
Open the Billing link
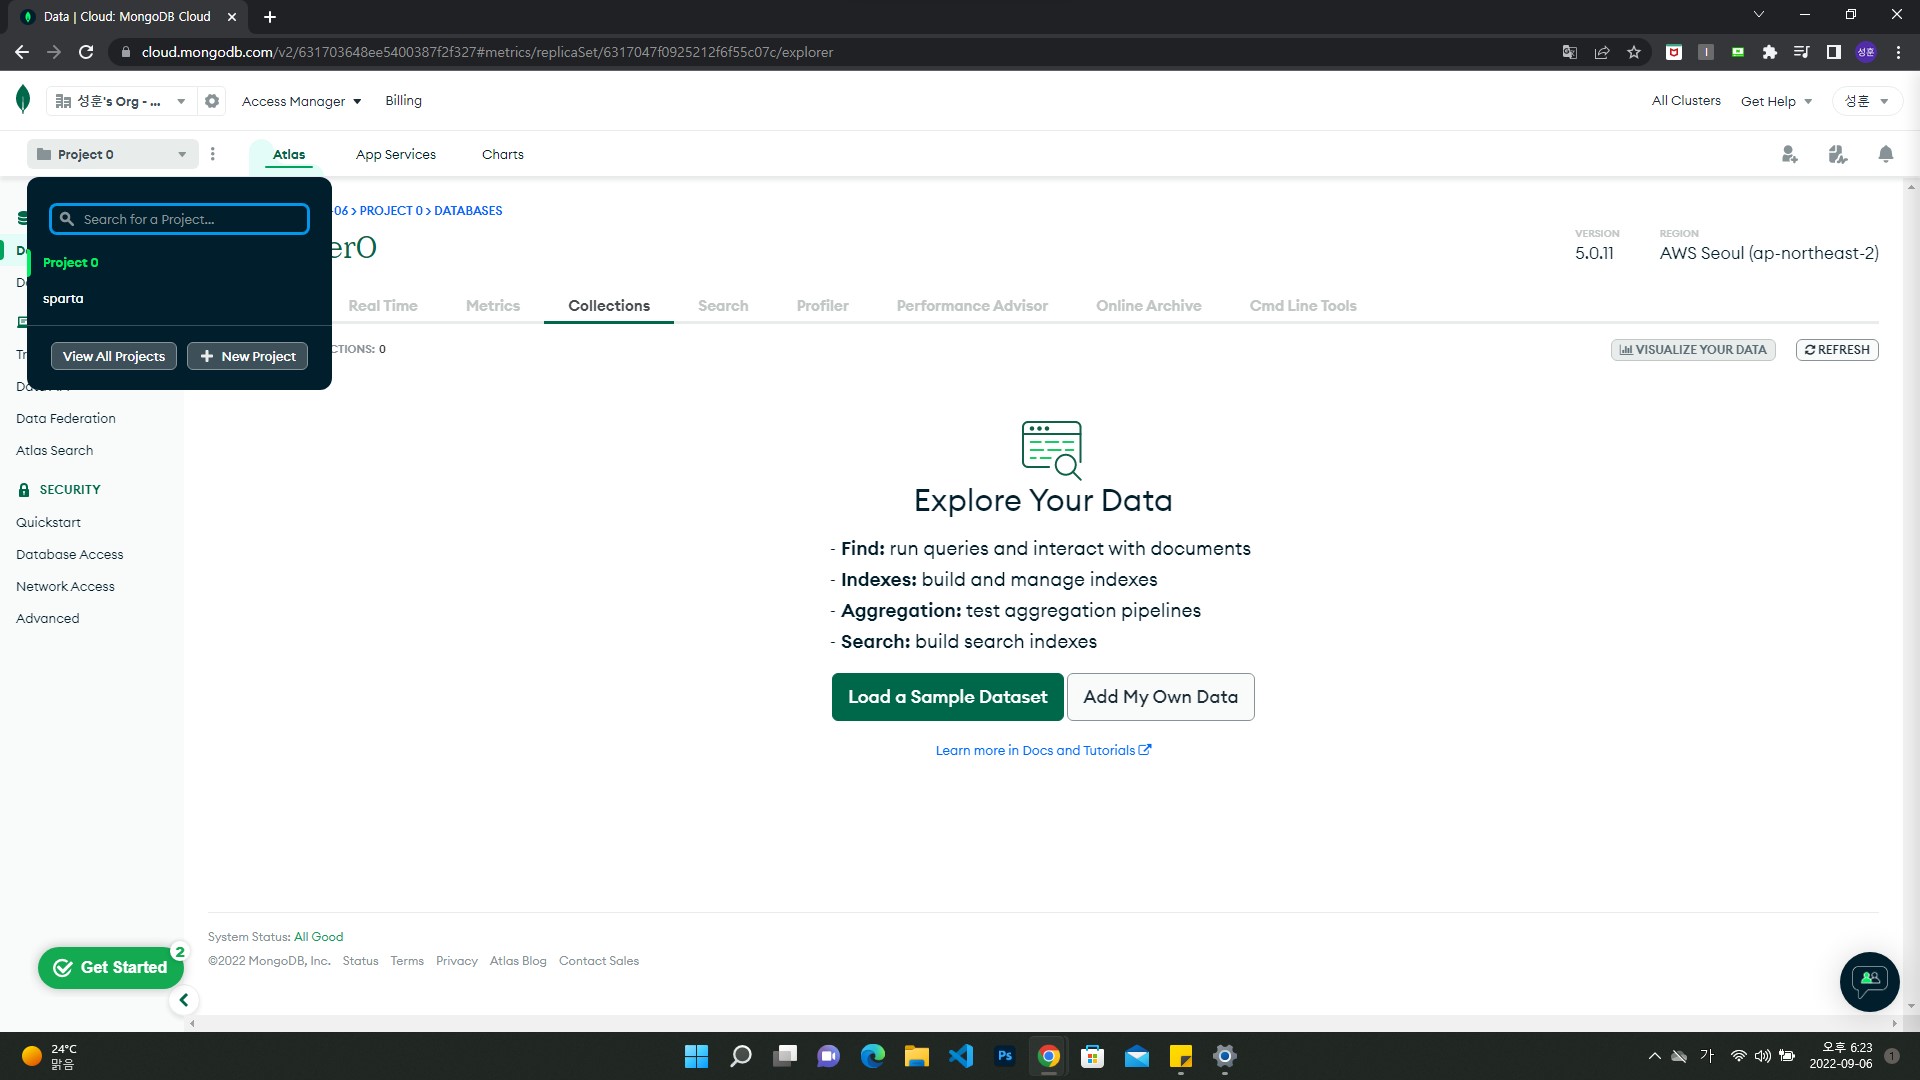coord(404,101)
